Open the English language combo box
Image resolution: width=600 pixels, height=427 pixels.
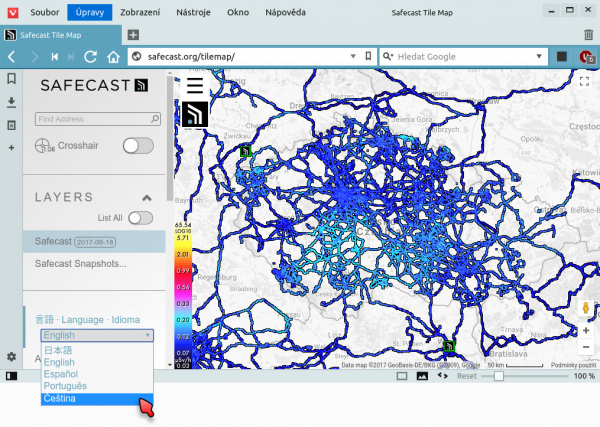pyautogui.click(x=97, y=335)
